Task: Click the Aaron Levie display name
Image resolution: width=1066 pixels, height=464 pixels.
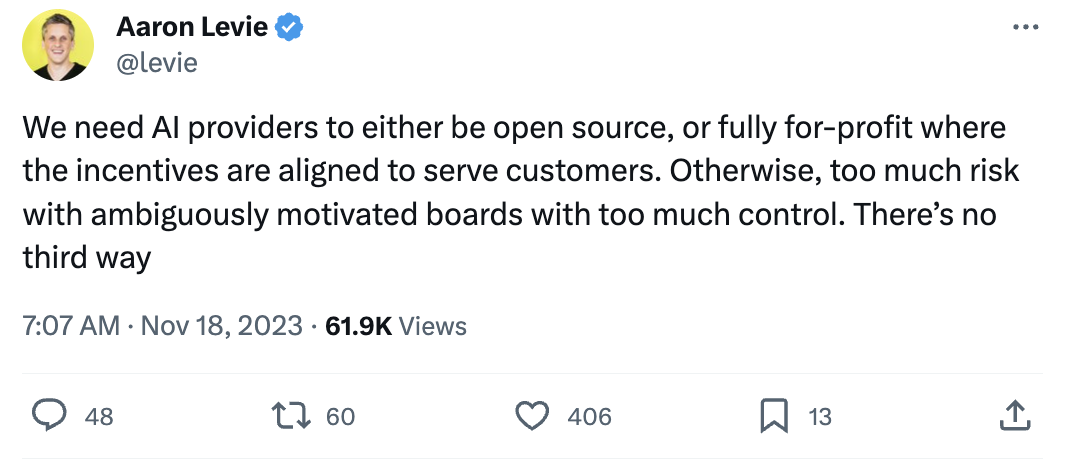Action: pos(192,27)
